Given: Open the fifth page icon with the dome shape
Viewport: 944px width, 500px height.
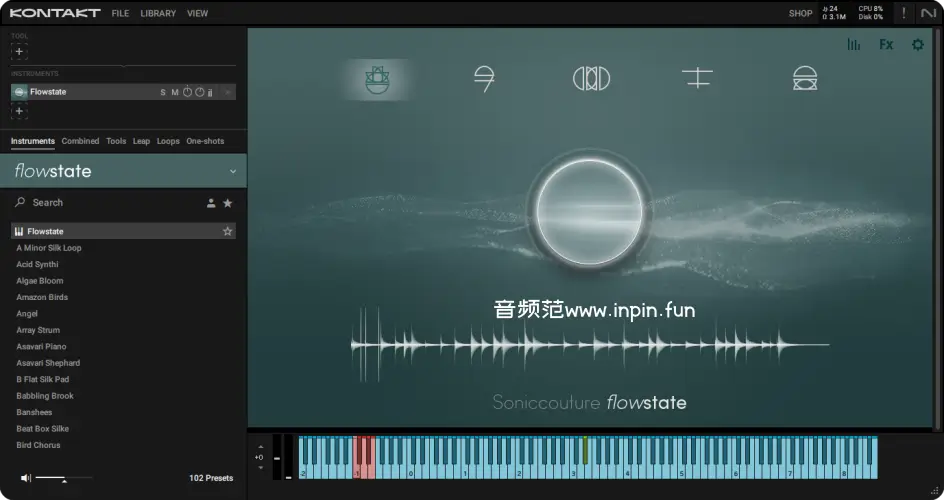Looking at the screenshot, I should pos(805,79).
